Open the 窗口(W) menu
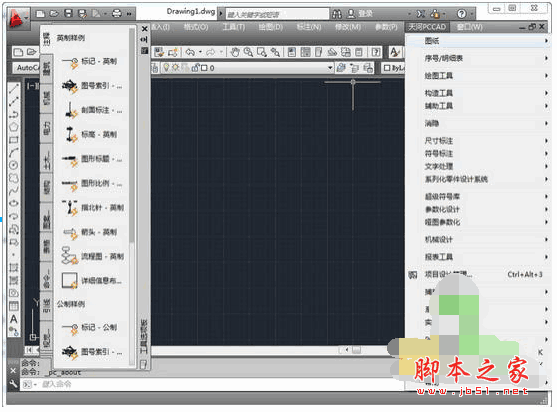The width and height of the screenshot is (557, 412). click(470, 27)
